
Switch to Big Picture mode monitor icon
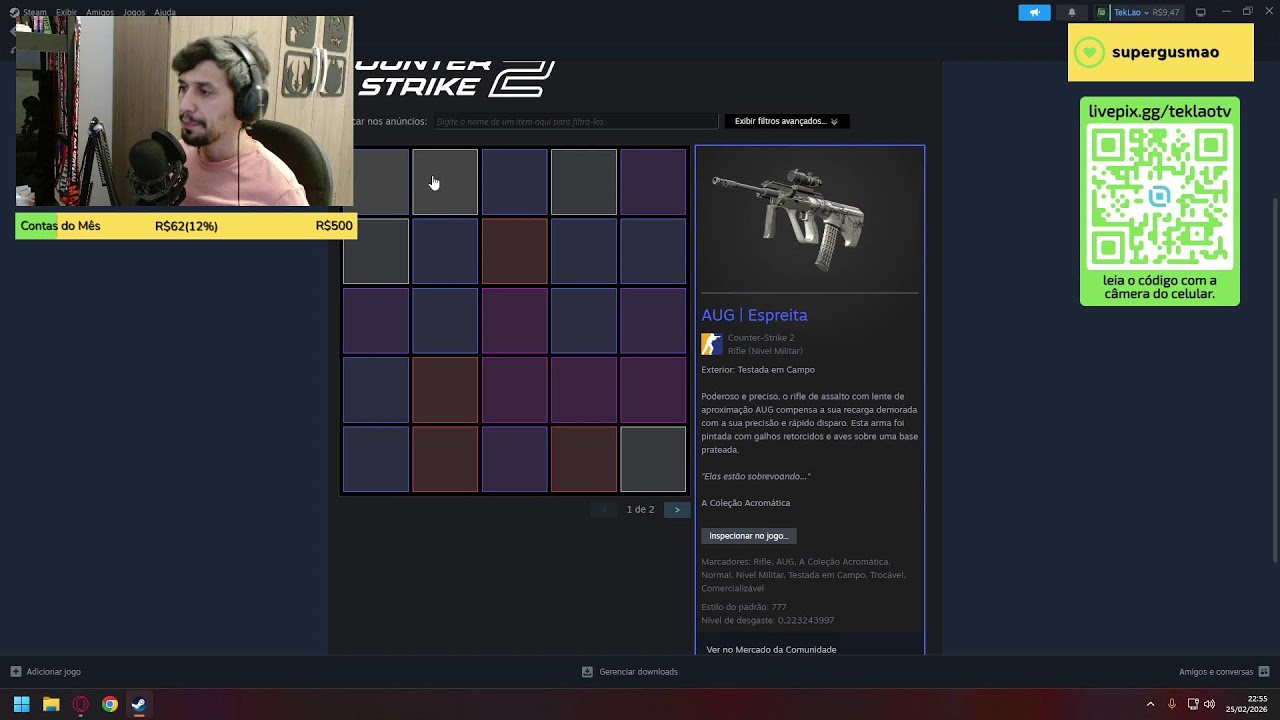tap(1201, 12)
